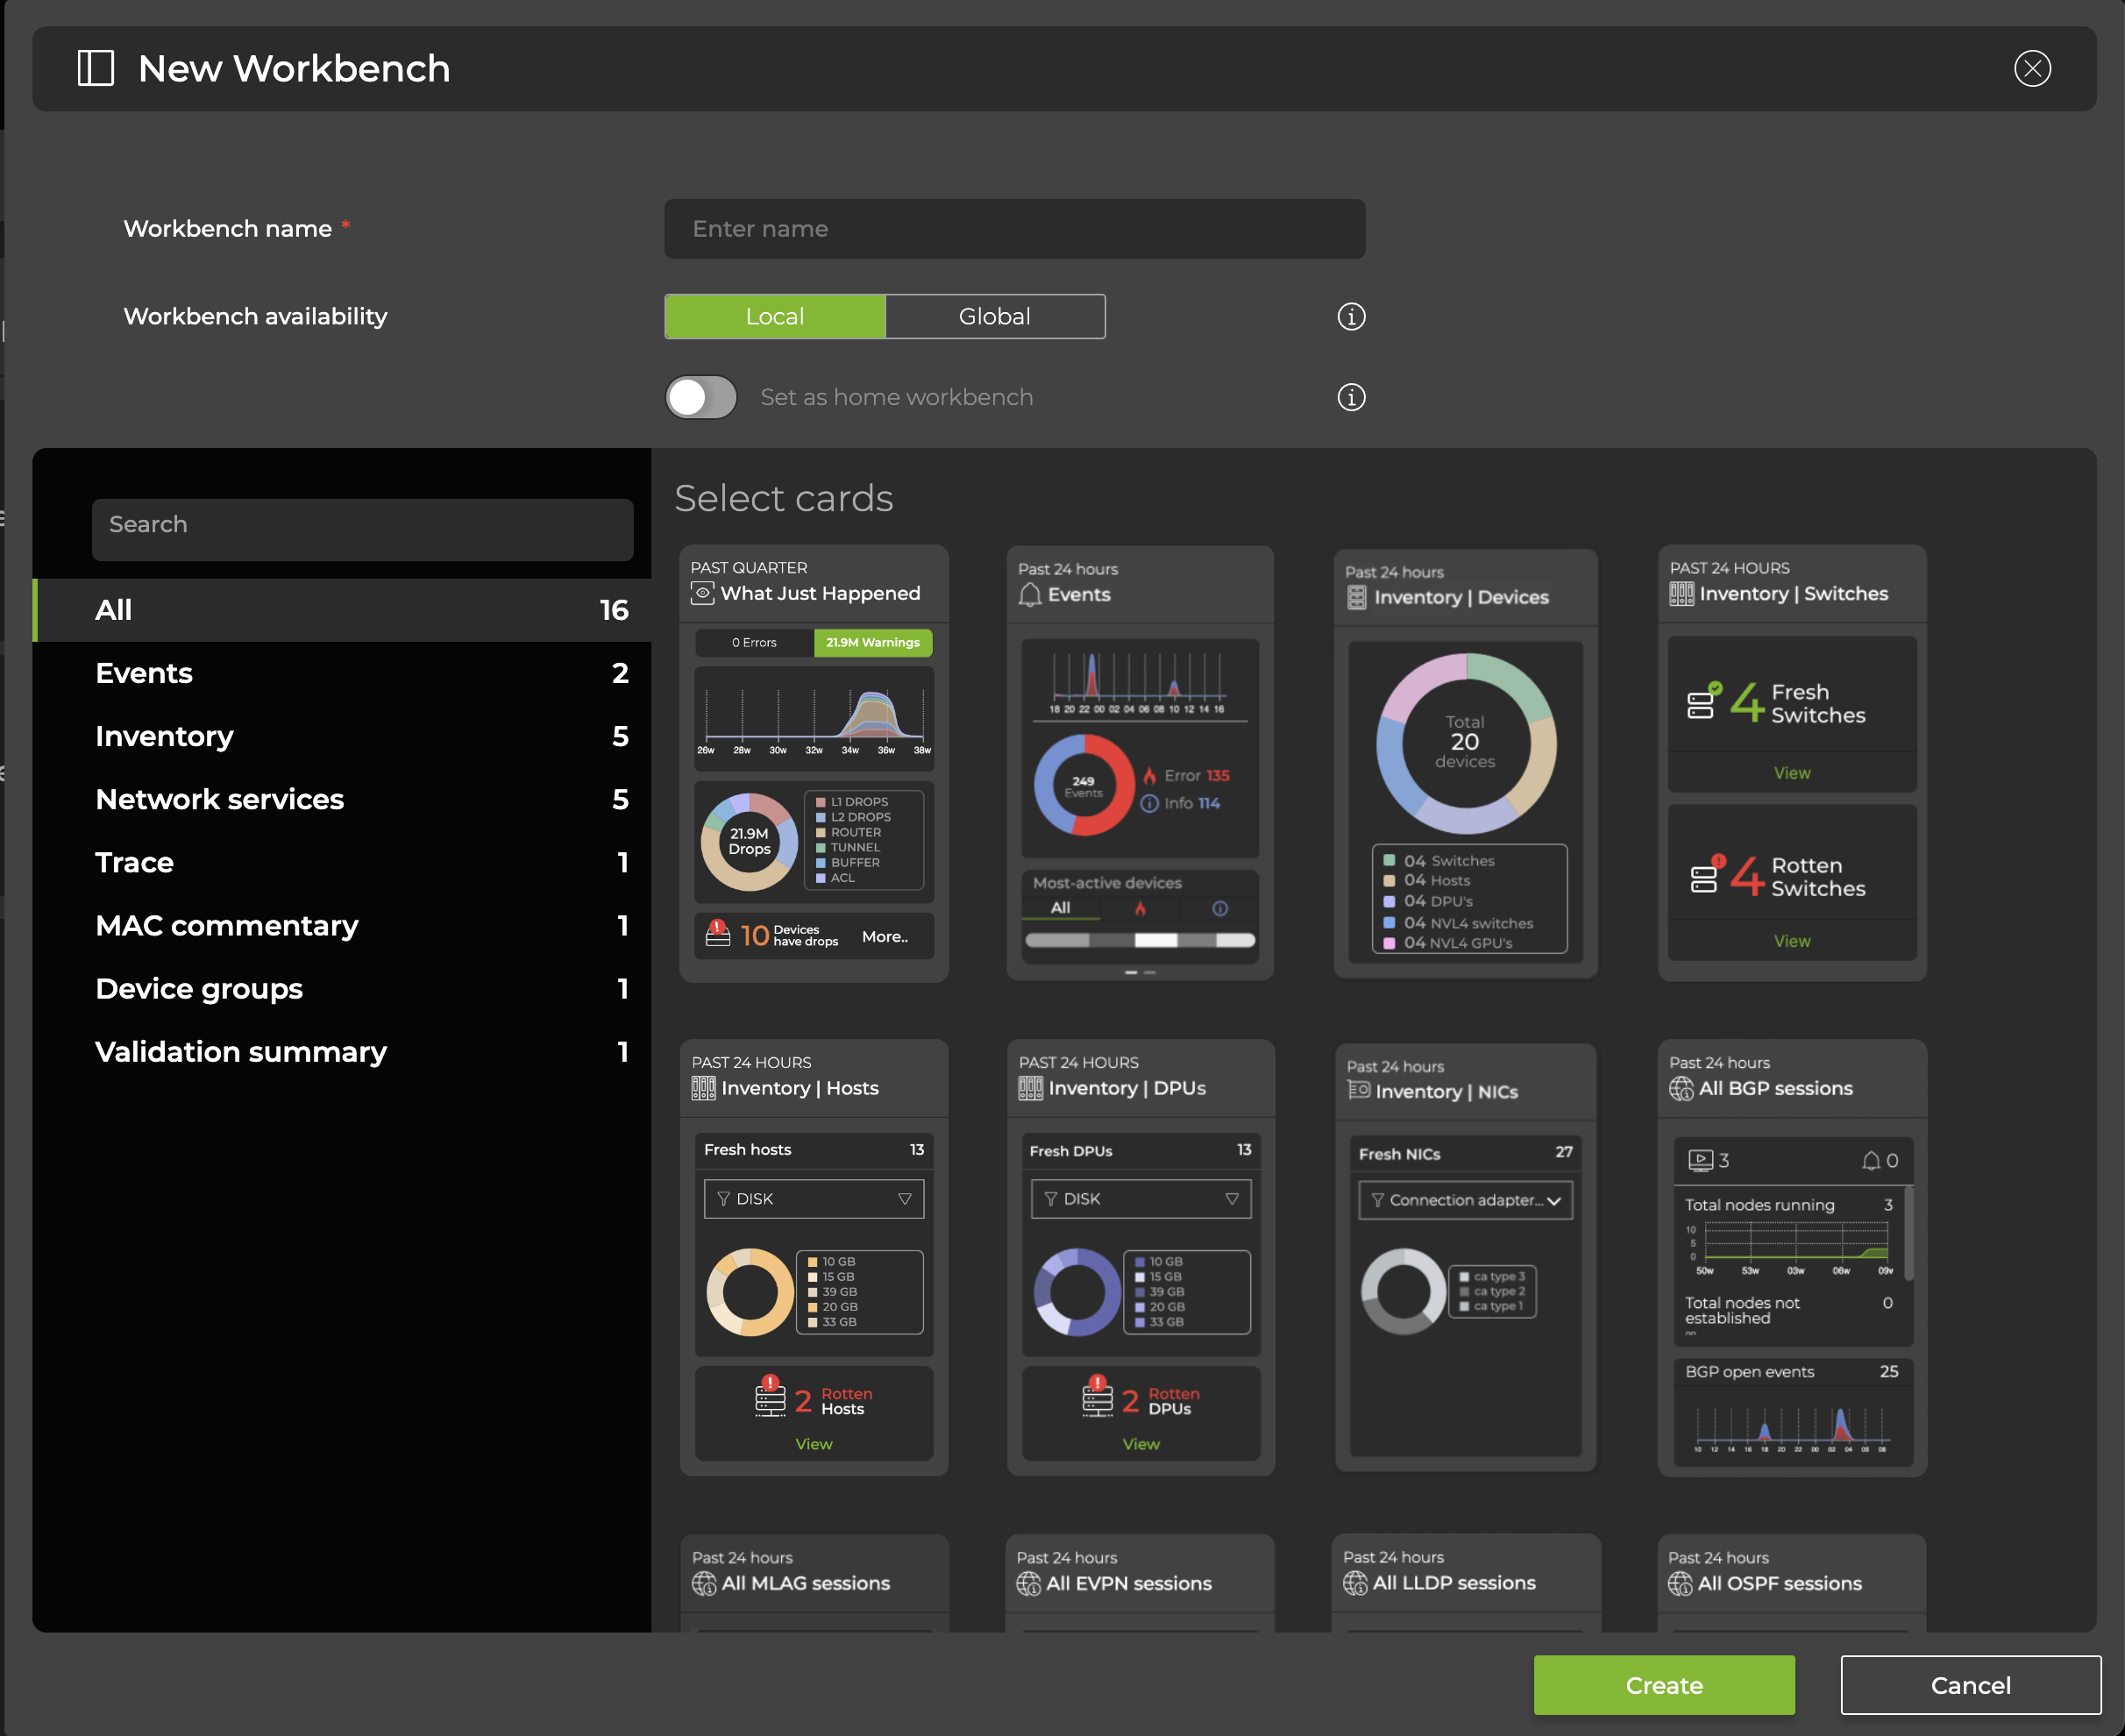The height and width of the screenshot is (1736, 2125).
Task: Click the eye icon on What Just Happened card
Action: [x=703, y=592]
